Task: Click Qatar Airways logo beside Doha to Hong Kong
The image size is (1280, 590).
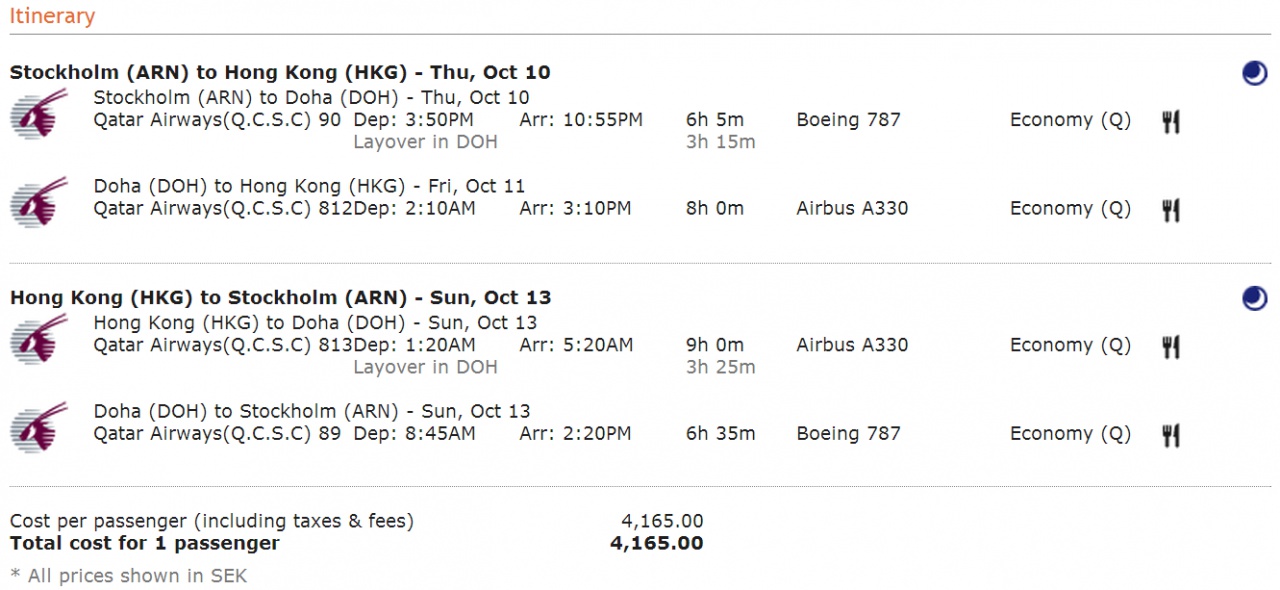Action: pos(40,202)
